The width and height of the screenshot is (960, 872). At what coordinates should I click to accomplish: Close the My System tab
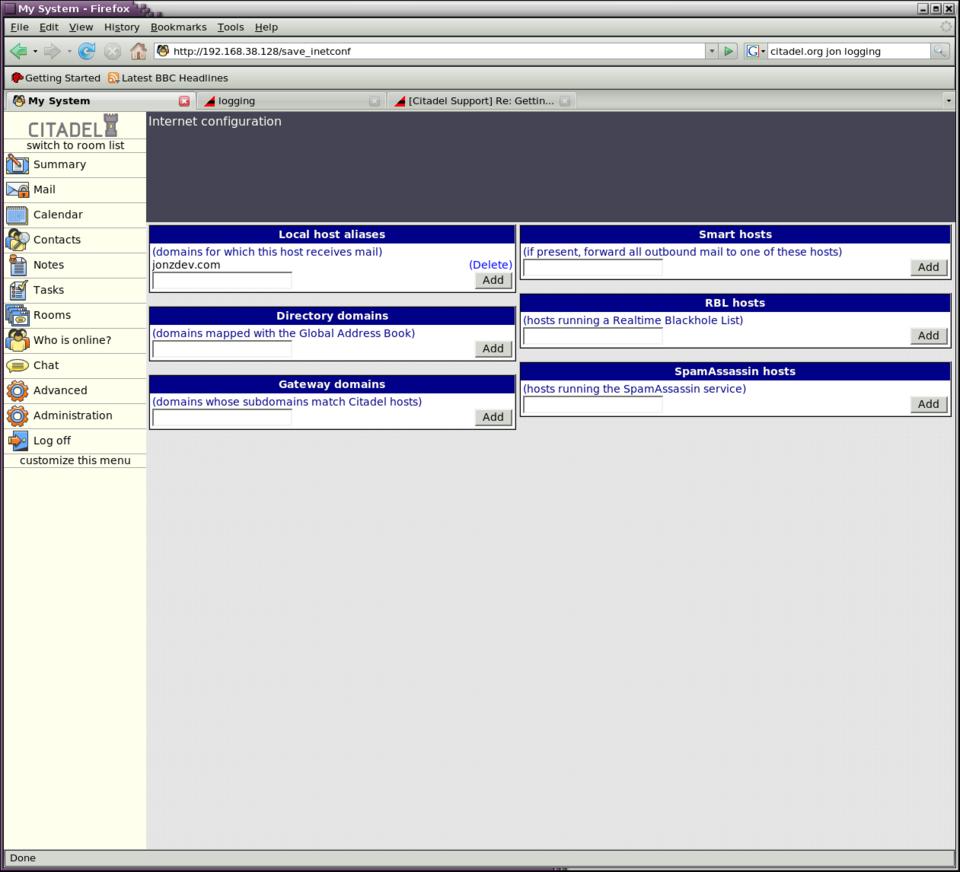(x=184, y=101)
